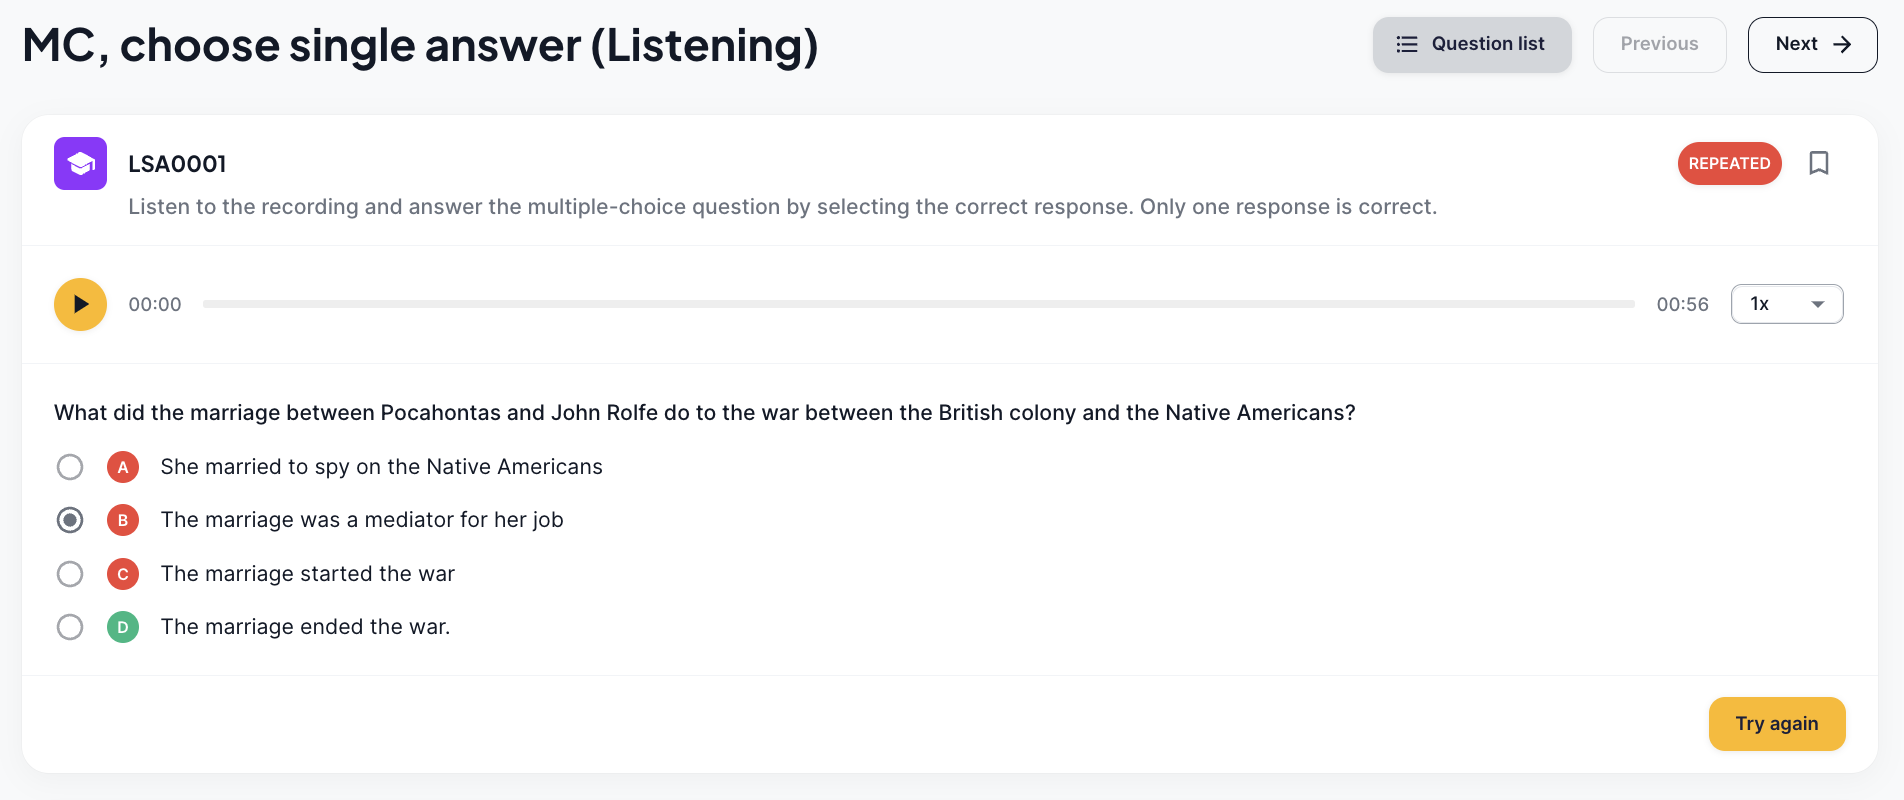Screen dimensions: 1904x800
Task: Select radio option D marriage ended war
Action: click(70, 627)
